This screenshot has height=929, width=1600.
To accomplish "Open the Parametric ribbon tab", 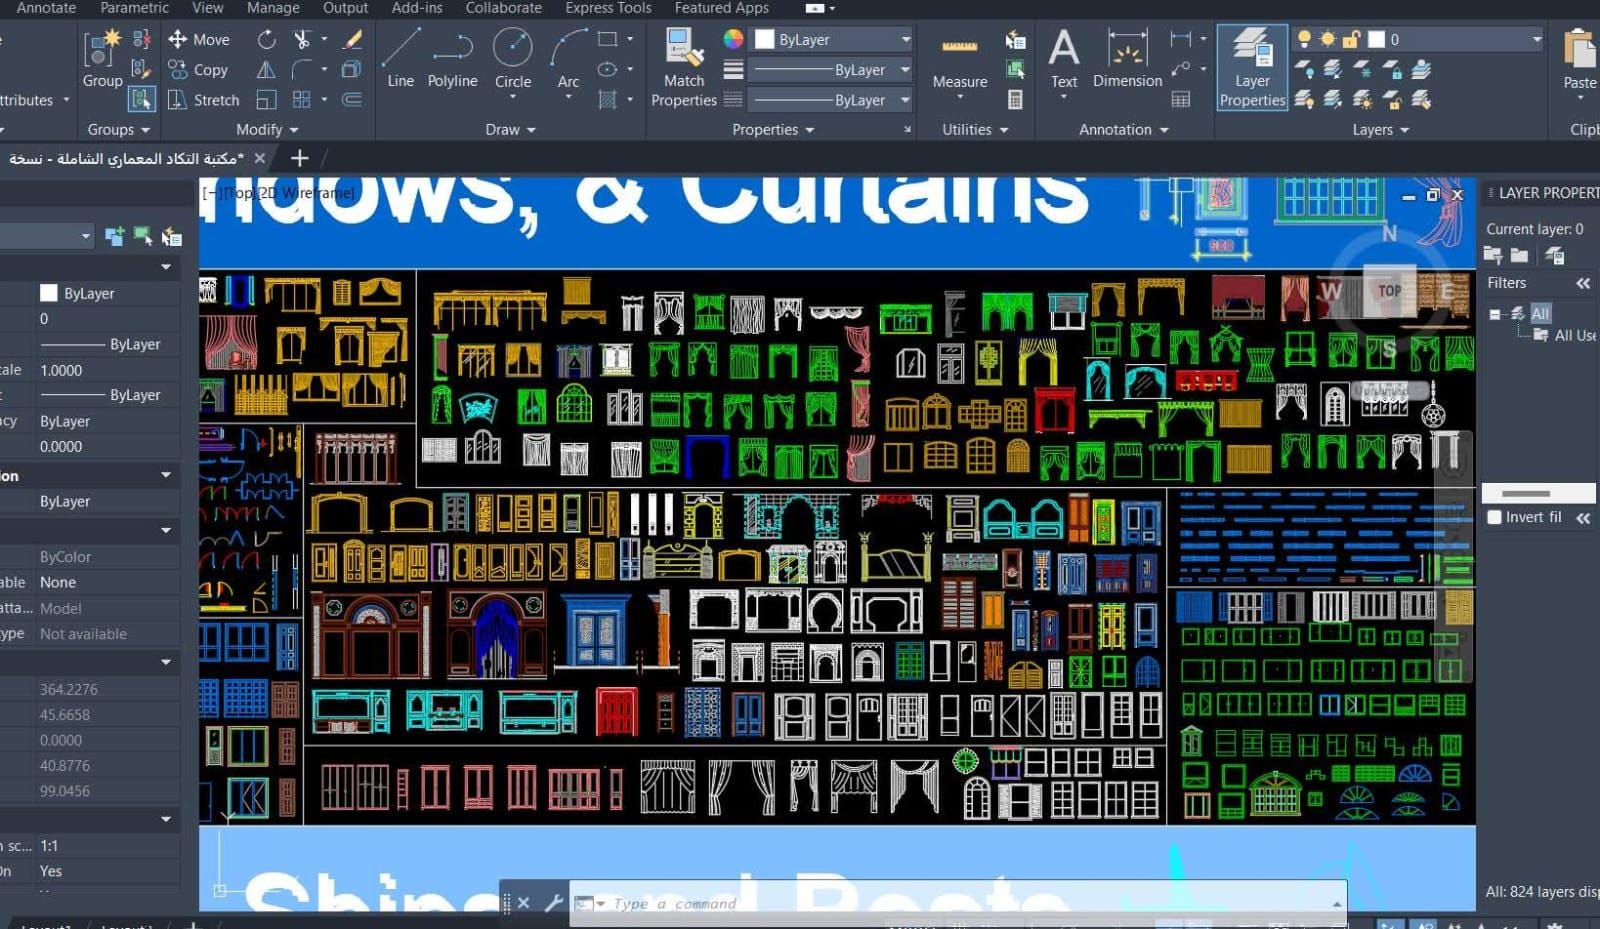I will 134,8.
